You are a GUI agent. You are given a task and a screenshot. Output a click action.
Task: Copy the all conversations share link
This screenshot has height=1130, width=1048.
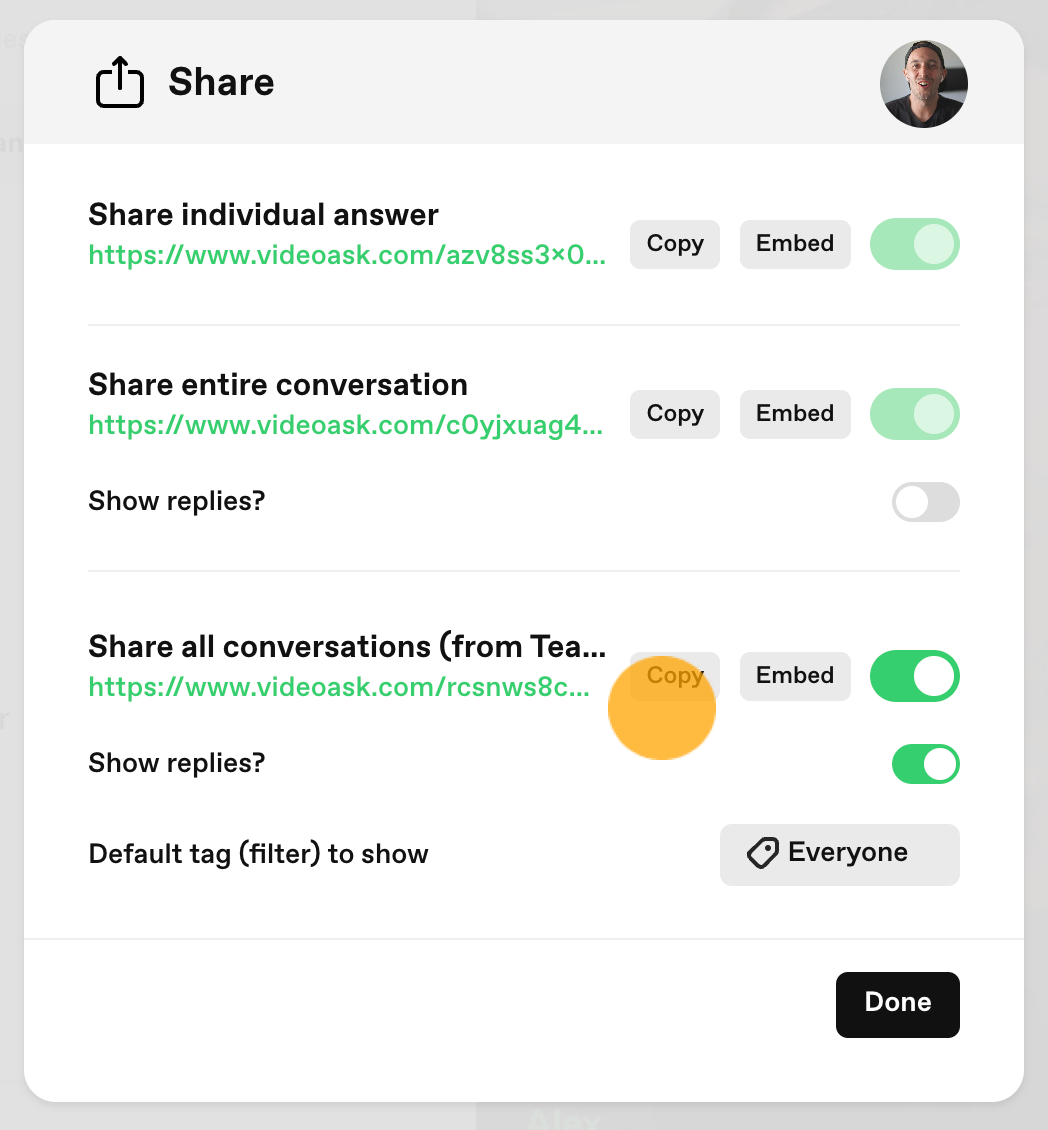pyautogui.click(x=675, y=676)
